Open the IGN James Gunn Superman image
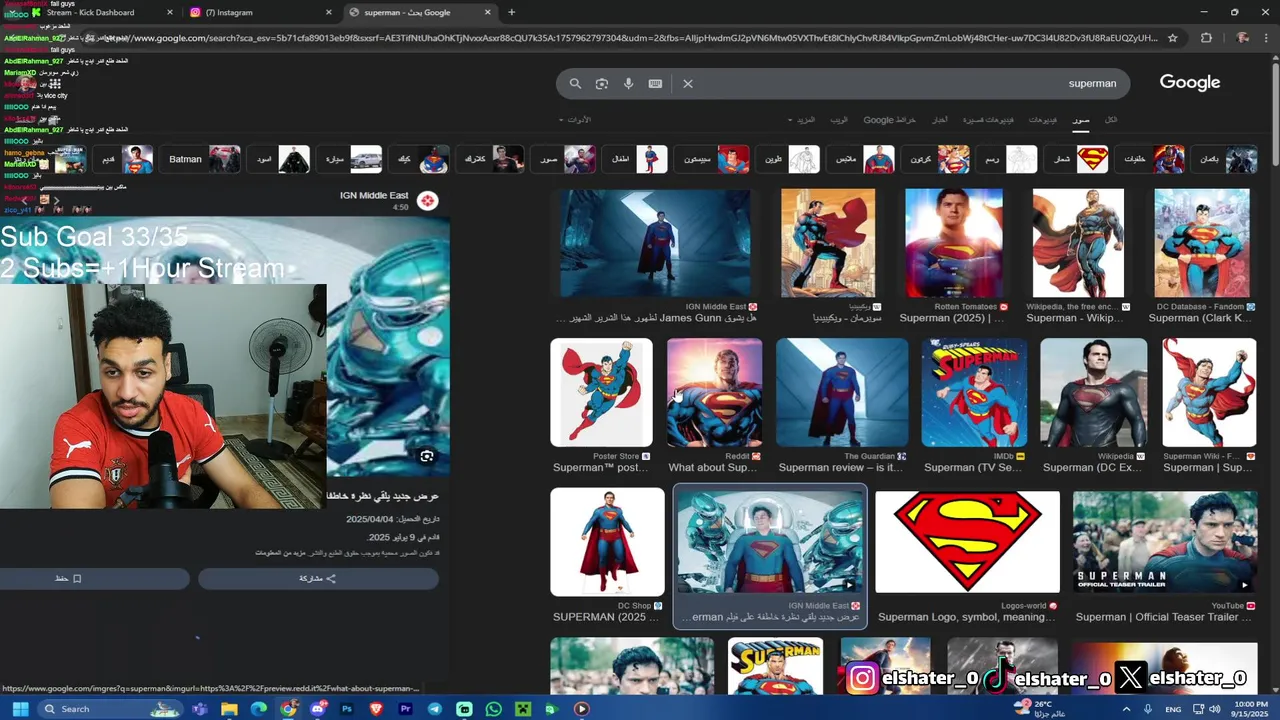 pos(655,243)
